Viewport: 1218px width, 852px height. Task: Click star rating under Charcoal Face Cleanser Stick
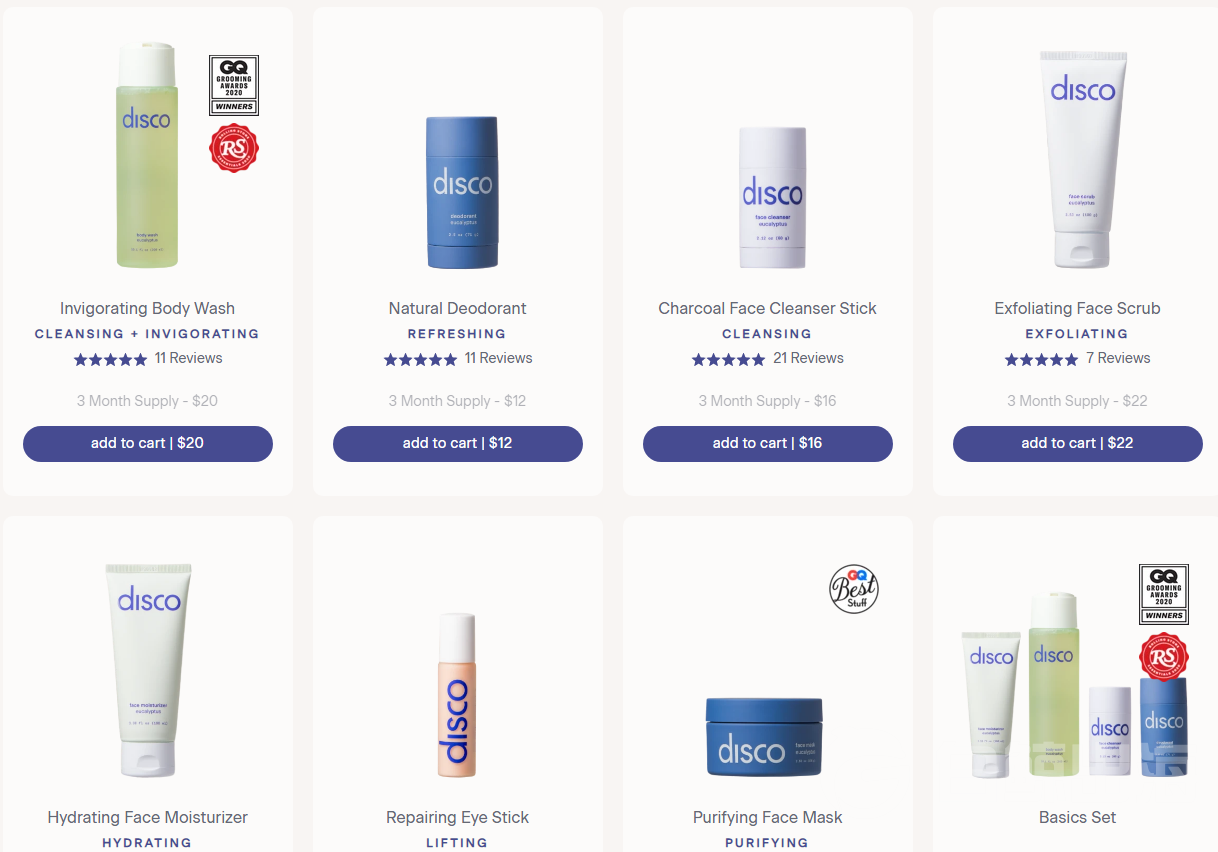(x=728, y=359)
